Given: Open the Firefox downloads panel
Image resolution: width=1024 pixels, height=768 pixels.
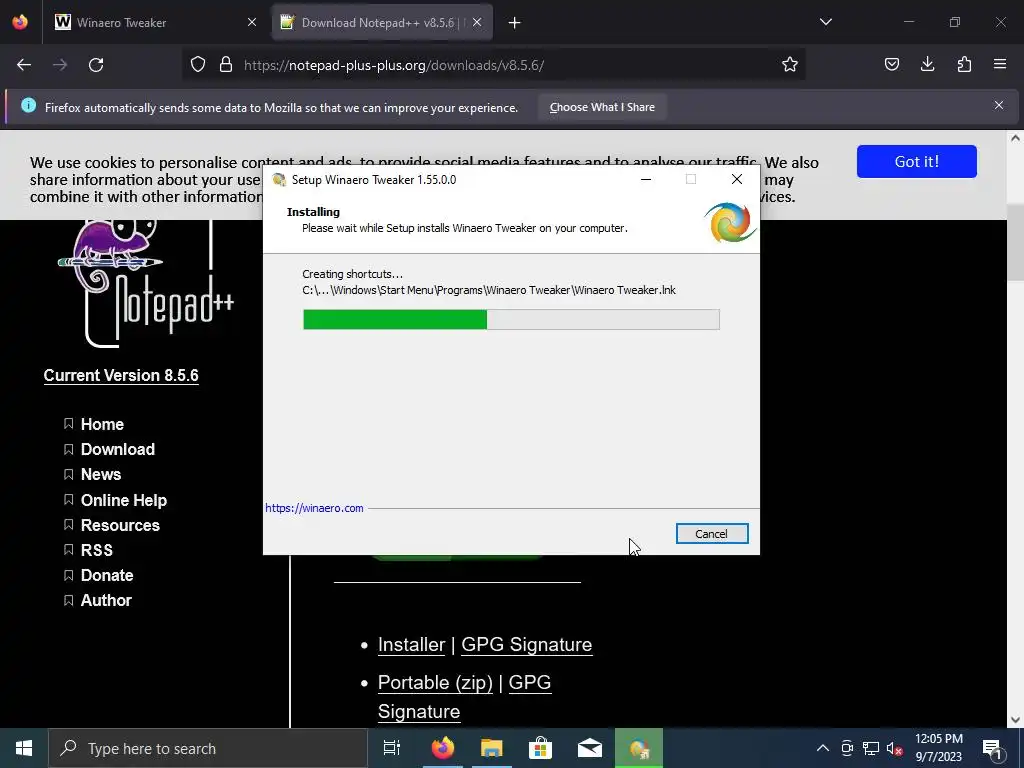Looking at the screenshot, I should click(x=927, y=65).
